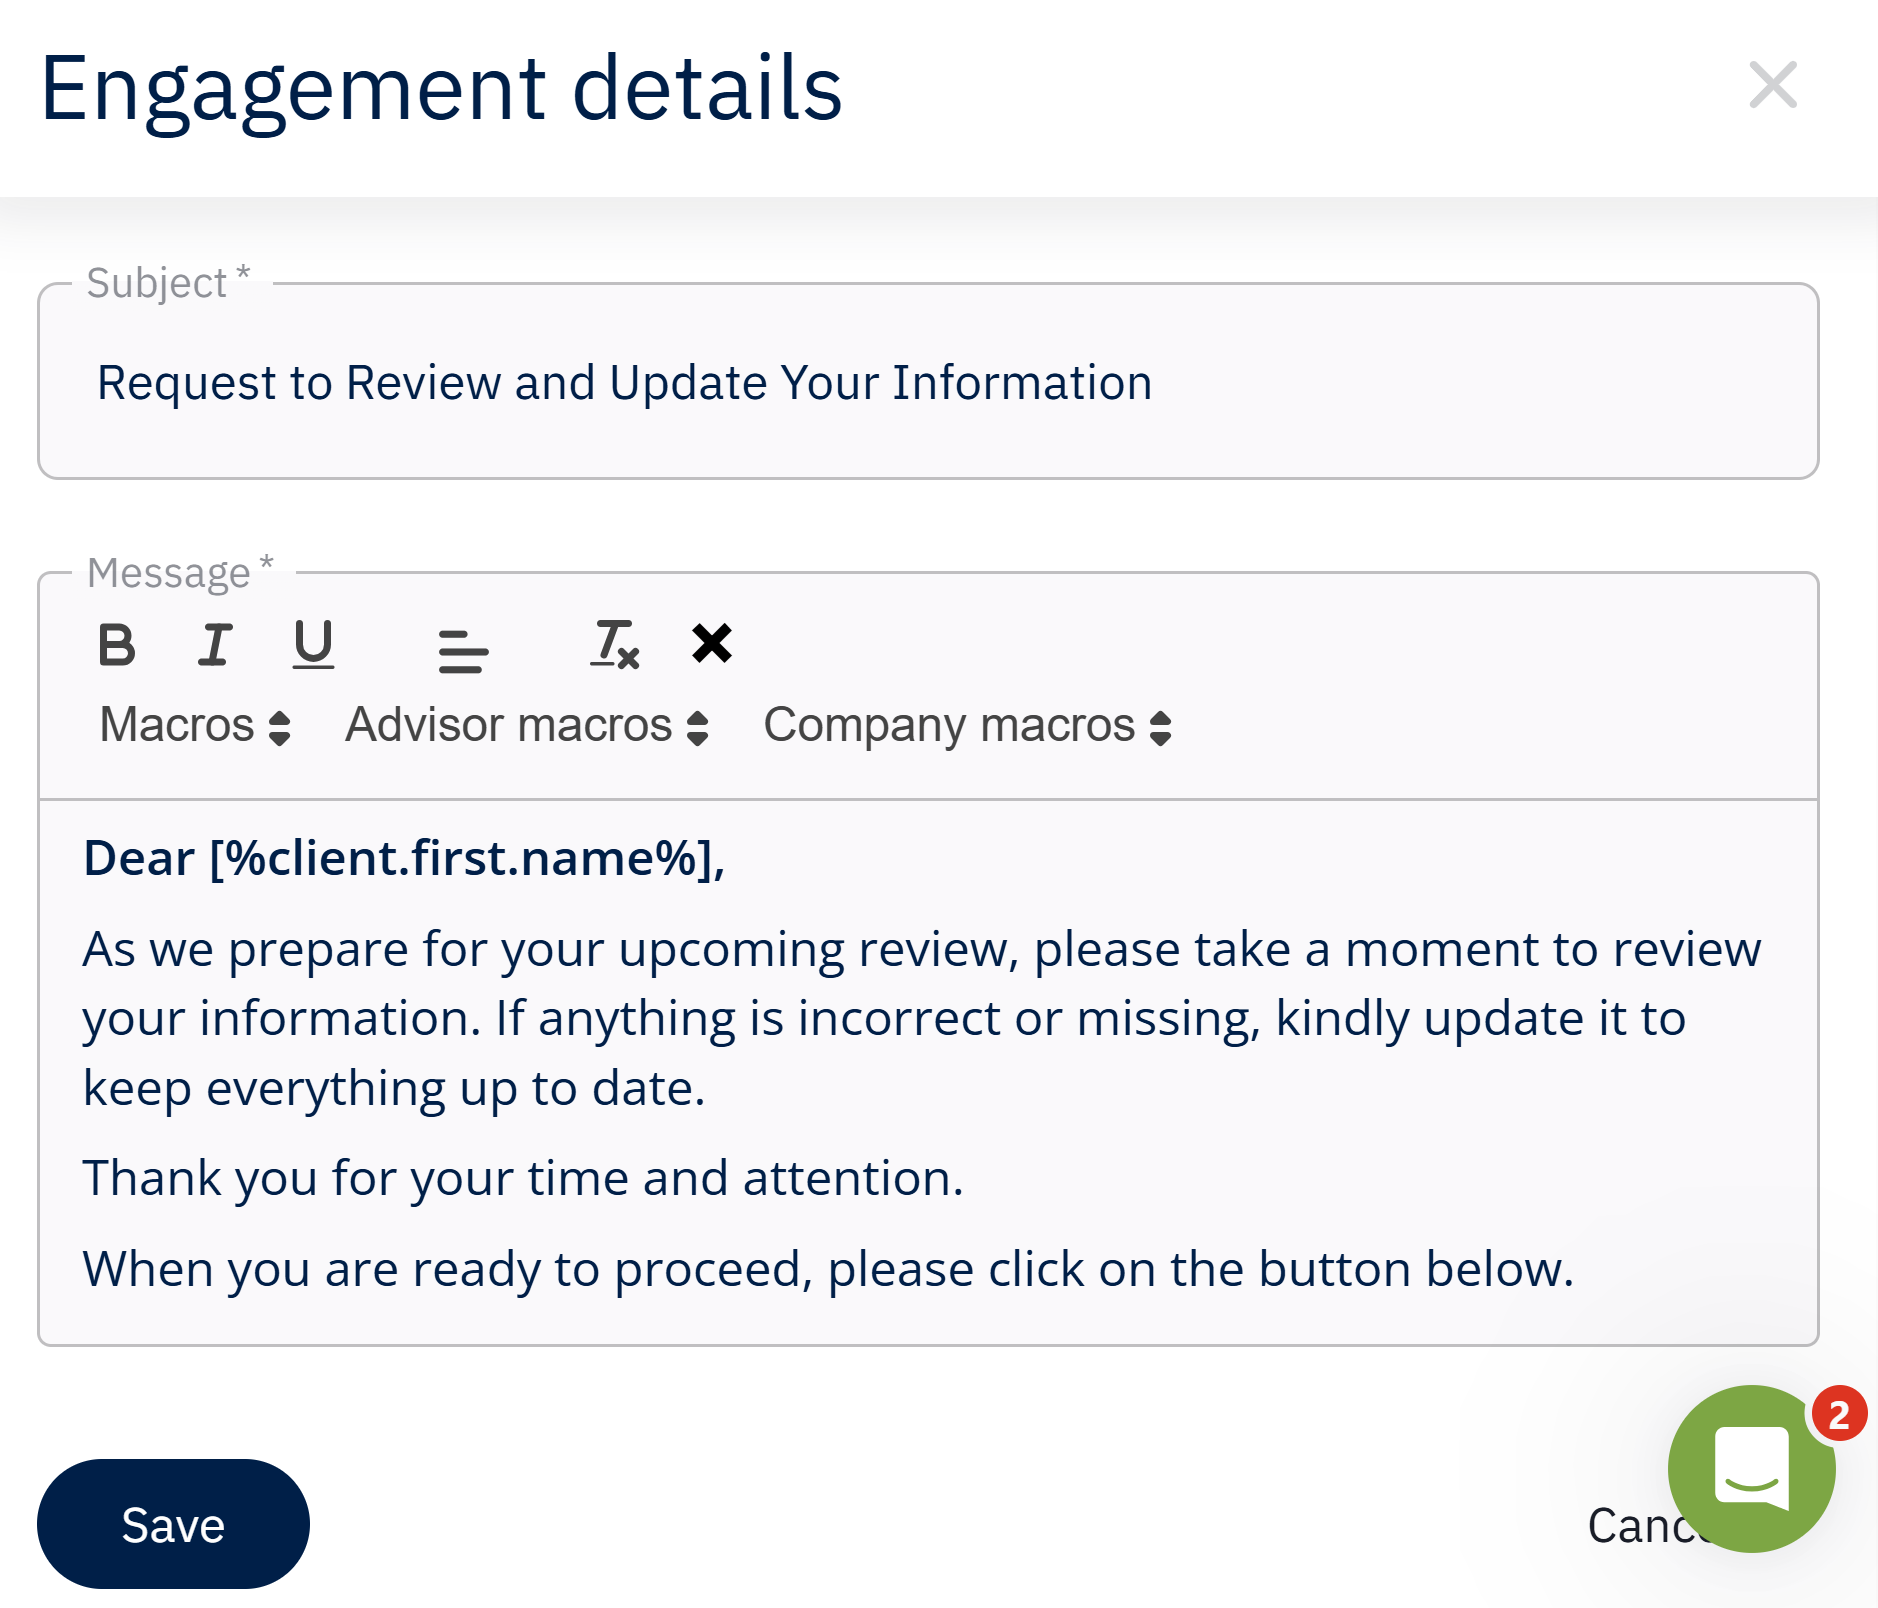The image size is (1878, 1608).
Task: Focus the Subject input field
Action: pos(927,383)
